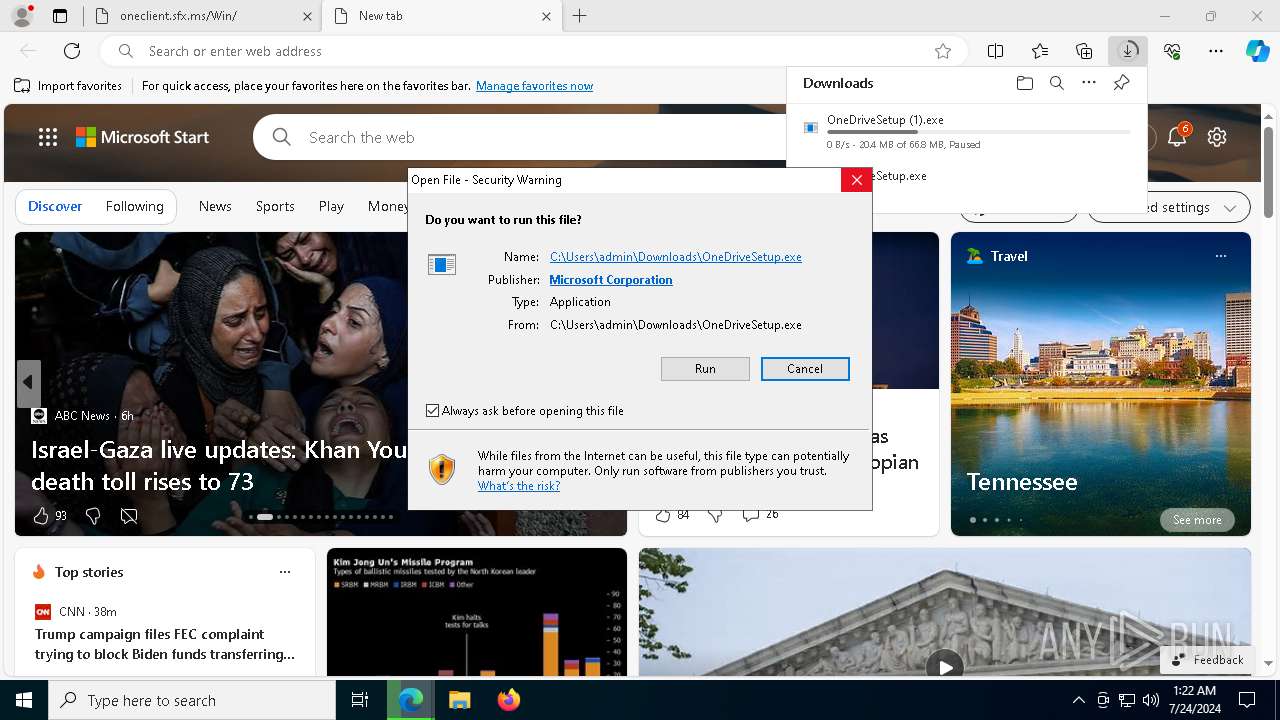1280x720 pixels.
Task: Open Windows Start menu
Action: coord(24,700)
